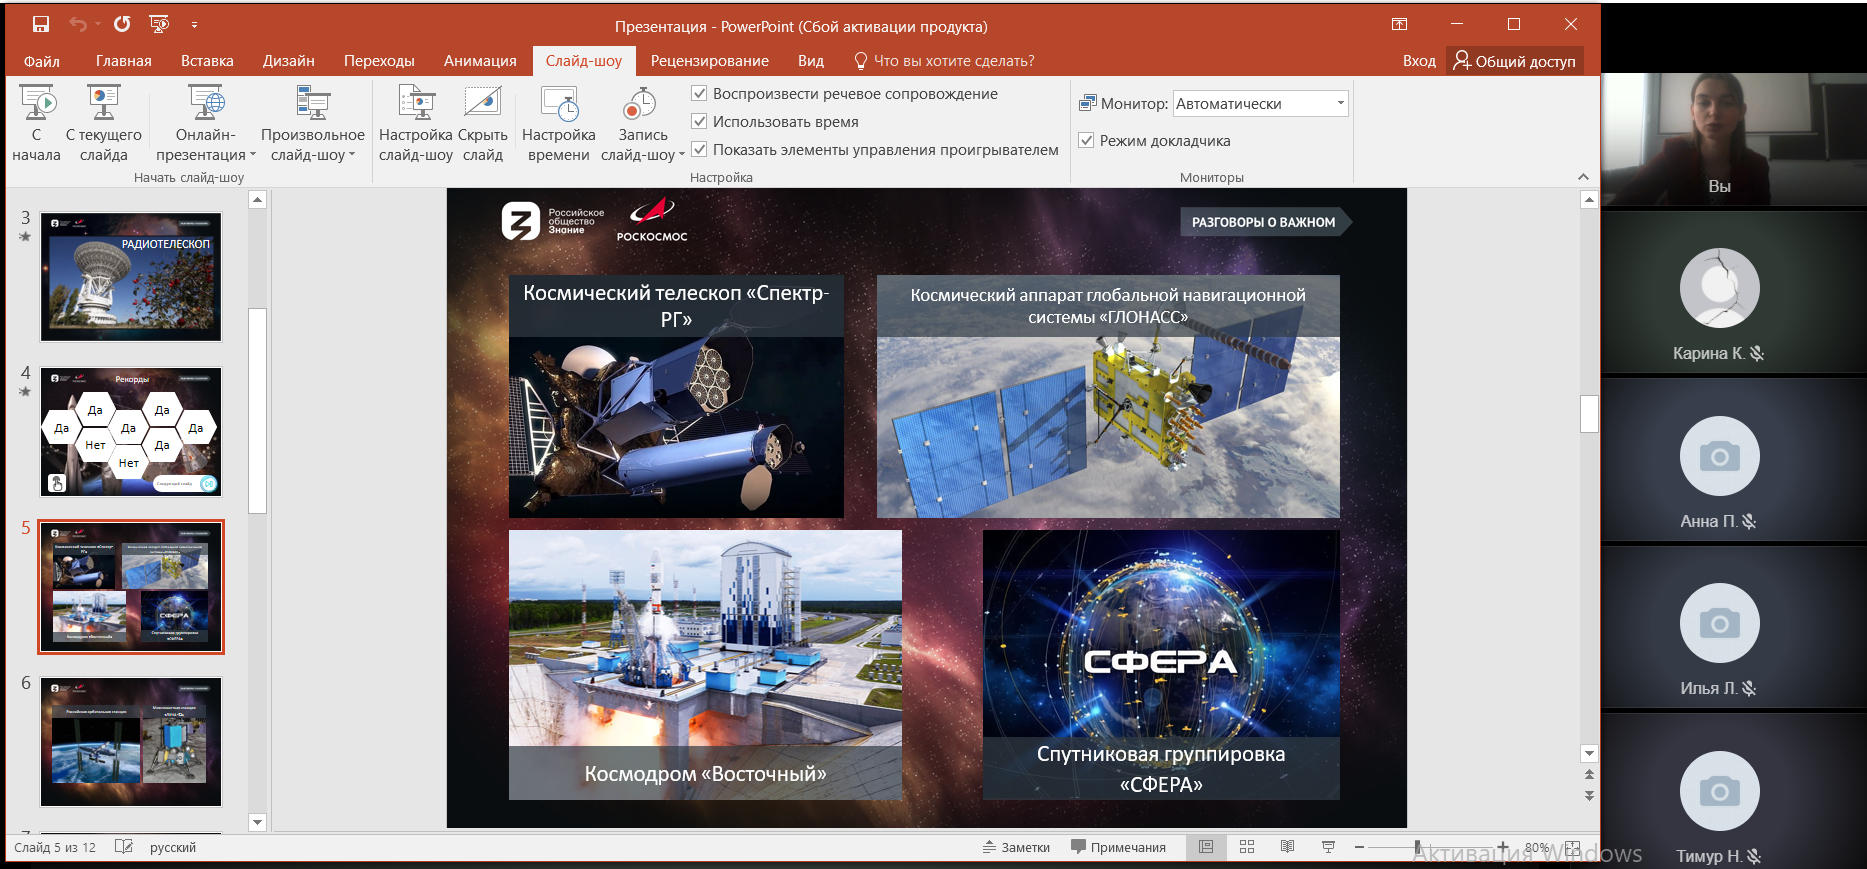This screenshot has width=1867, height=869.
Task: Save the presentation with the floppy disk icon
Action: point(41,24)
